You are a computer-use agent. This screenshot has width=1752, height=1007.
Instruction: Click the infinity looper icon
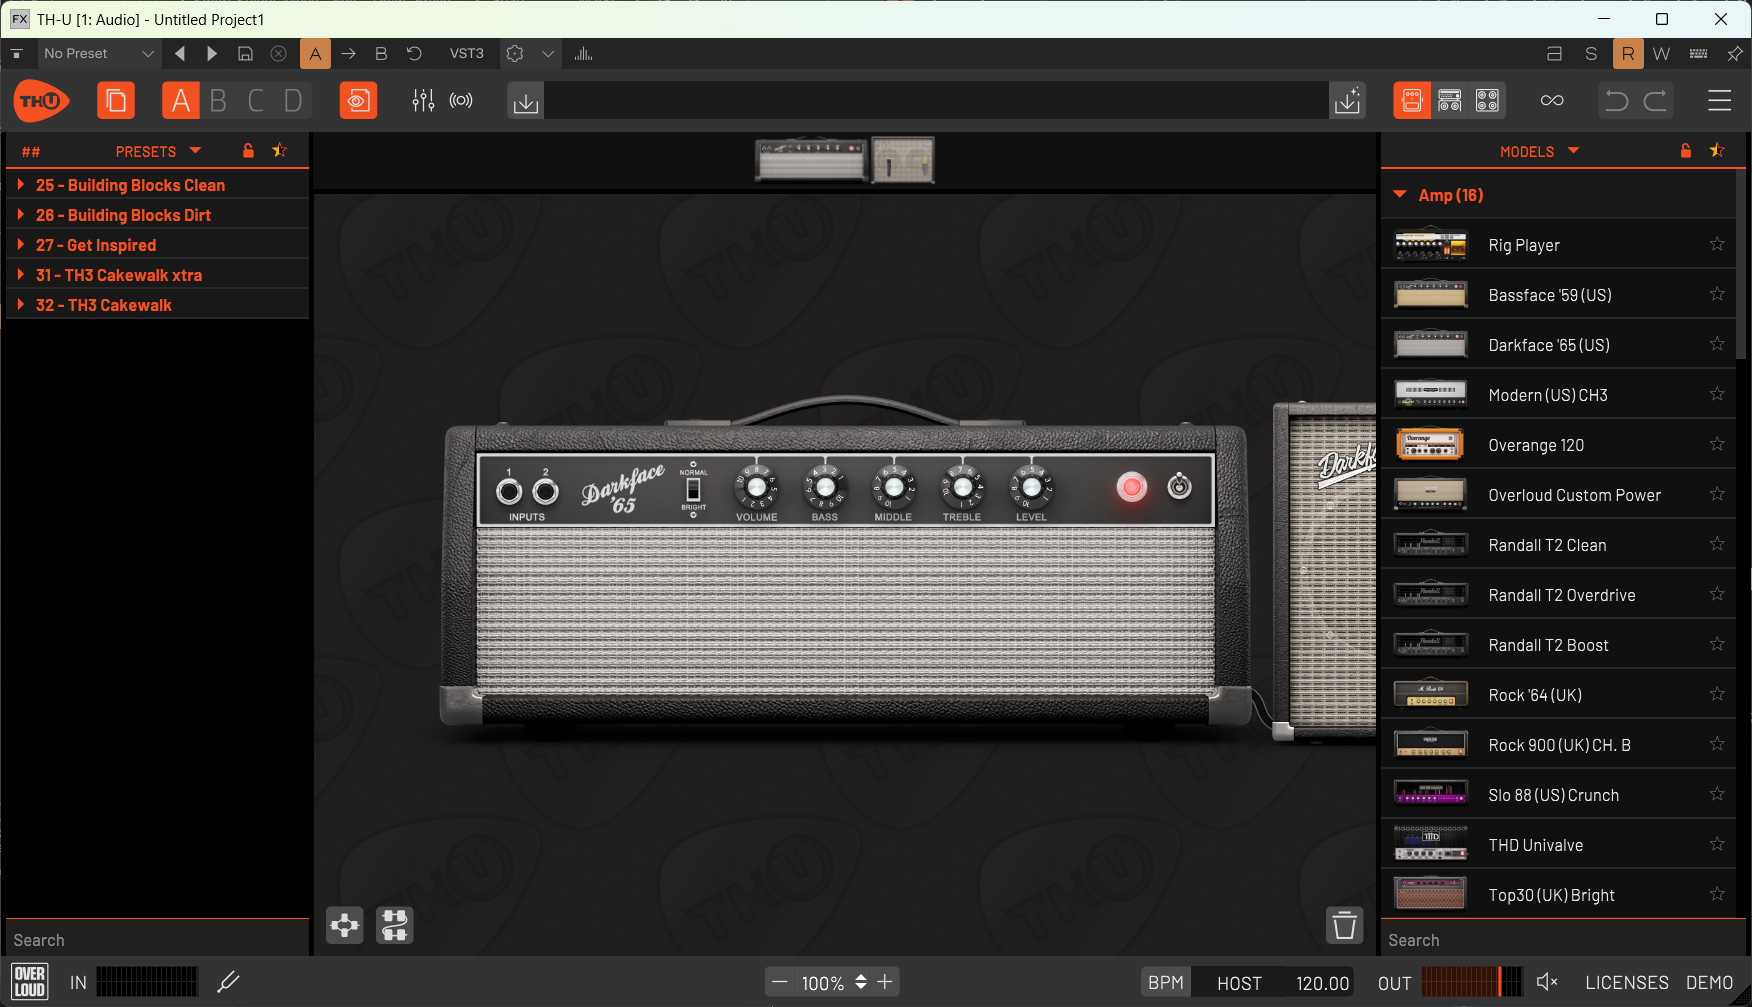pyautogui.click(x=1552, y=101)
